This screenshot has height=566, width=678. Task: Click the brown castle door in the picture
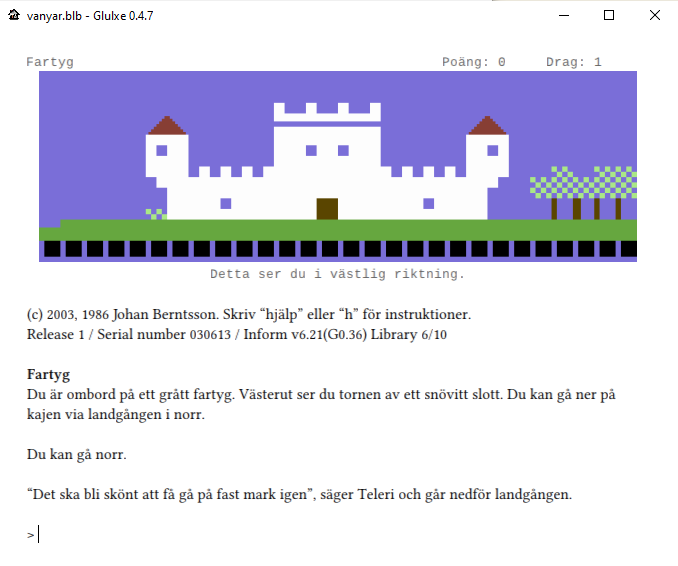pos(327,208)
